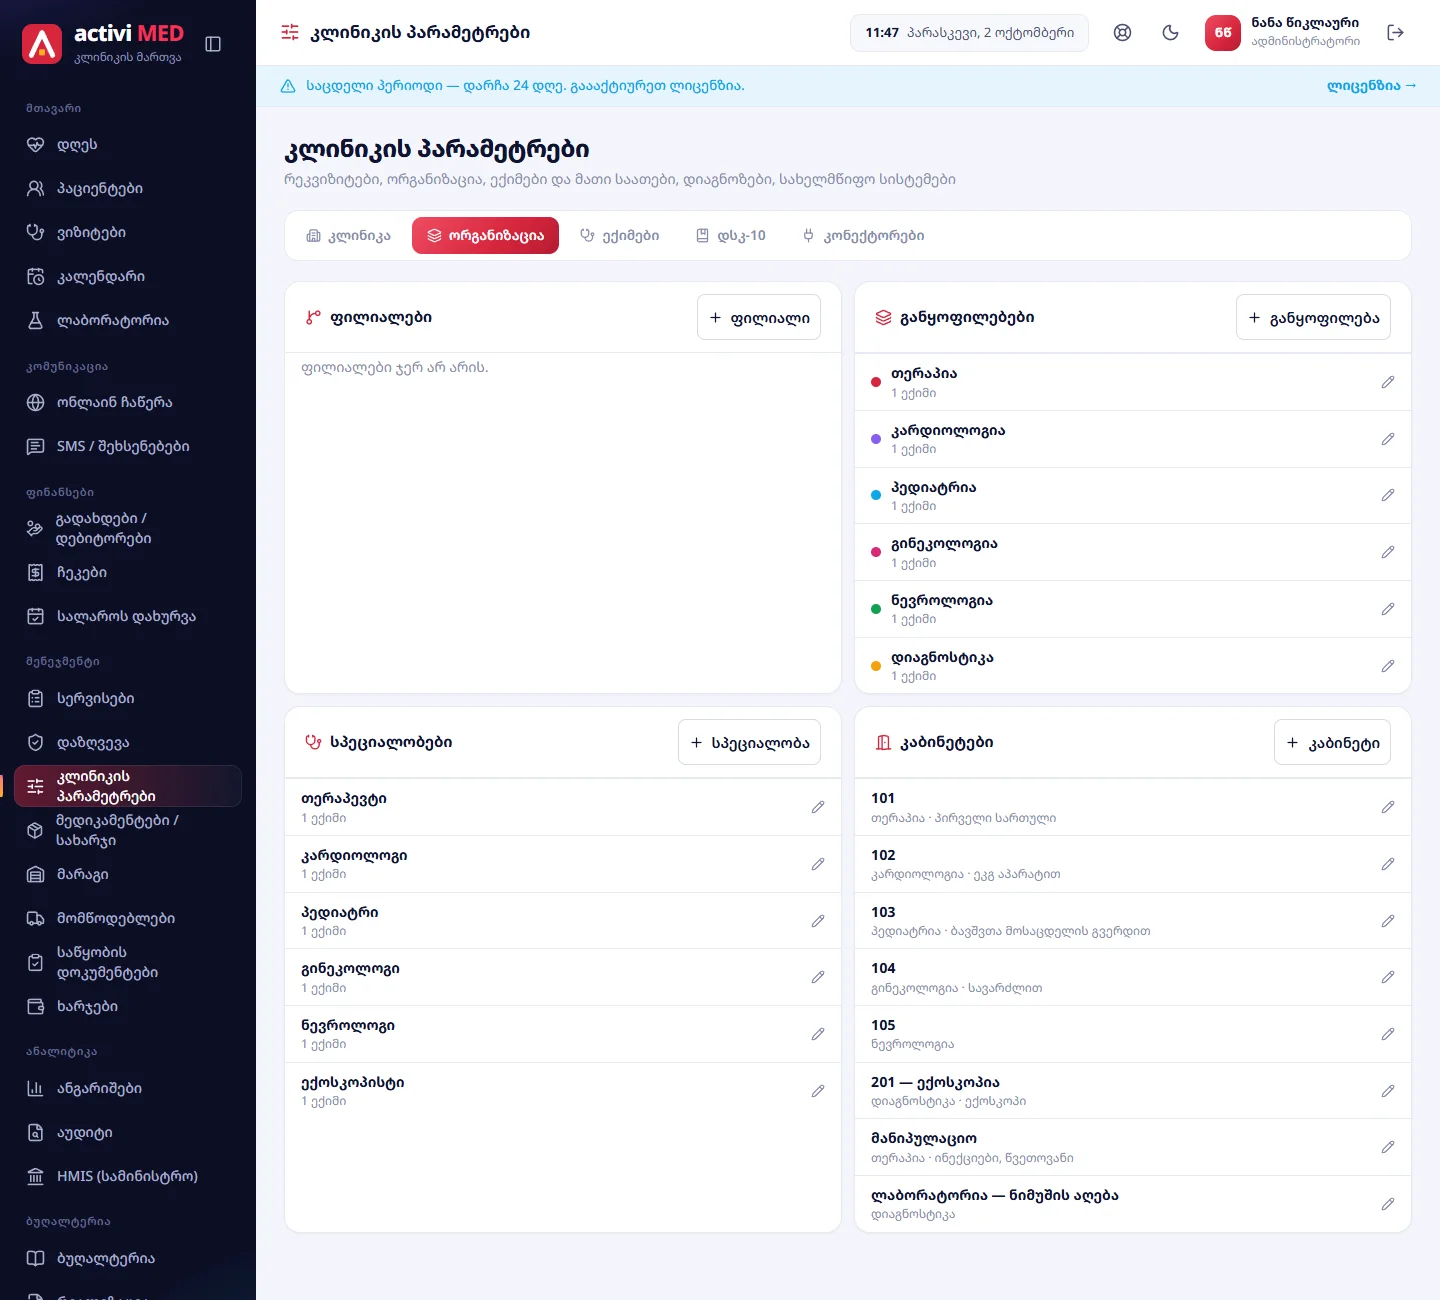This screenshot has height=1300, width=1440.
Task: Open user profile ნანა ნიკლაური
Action: tap(1284, 33)
